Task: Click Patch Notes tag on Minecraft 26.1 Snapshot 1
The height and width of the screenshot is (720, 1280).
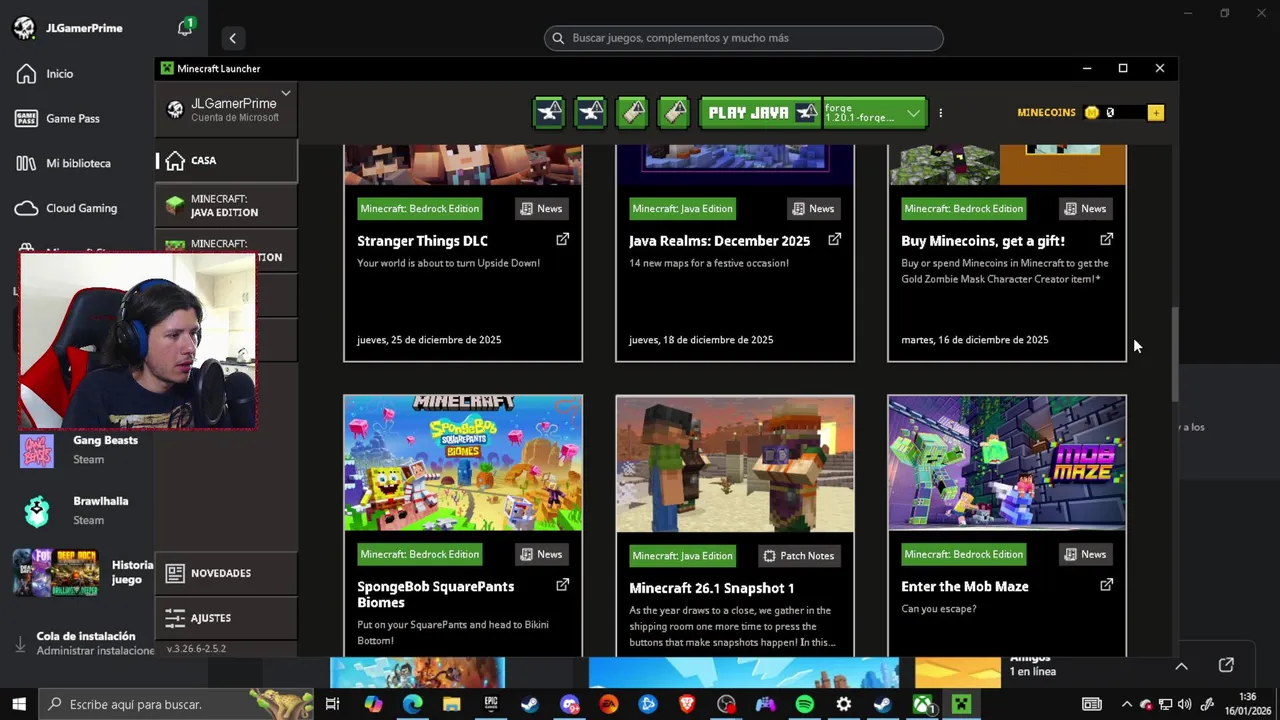Action: pos(798,555)
